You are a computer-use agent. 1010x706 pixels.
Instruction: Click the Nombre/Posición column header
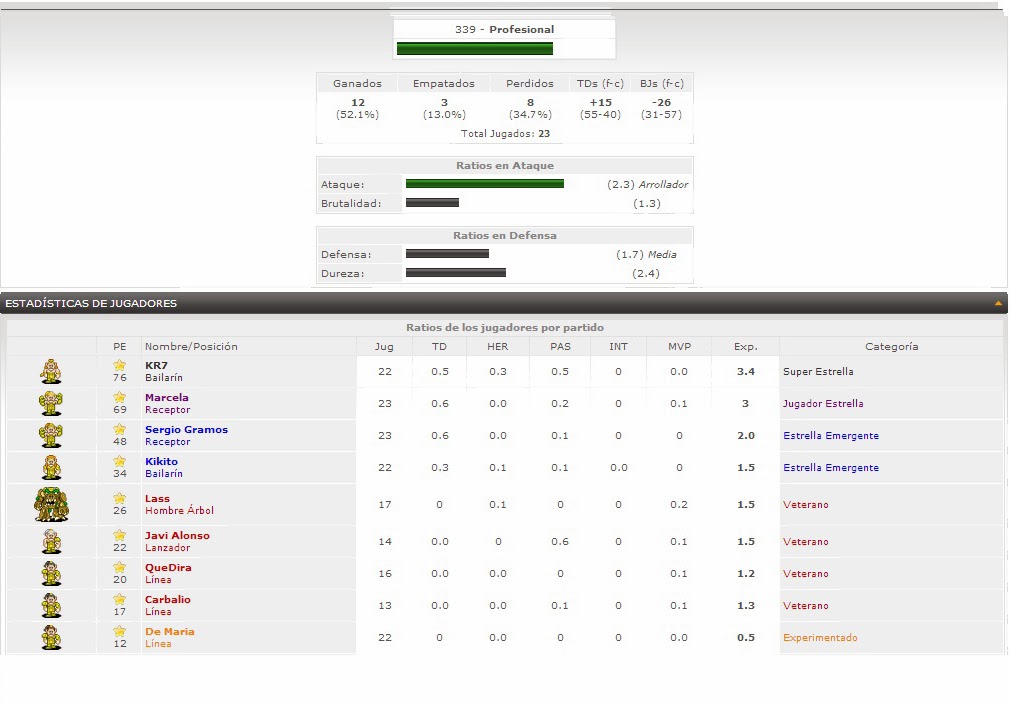click(x=191, y=347)
